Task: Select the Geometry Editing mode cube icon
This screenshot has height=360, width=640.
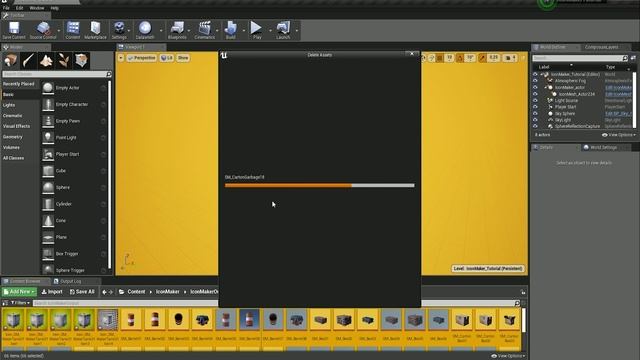Action: tap(82, 60)
